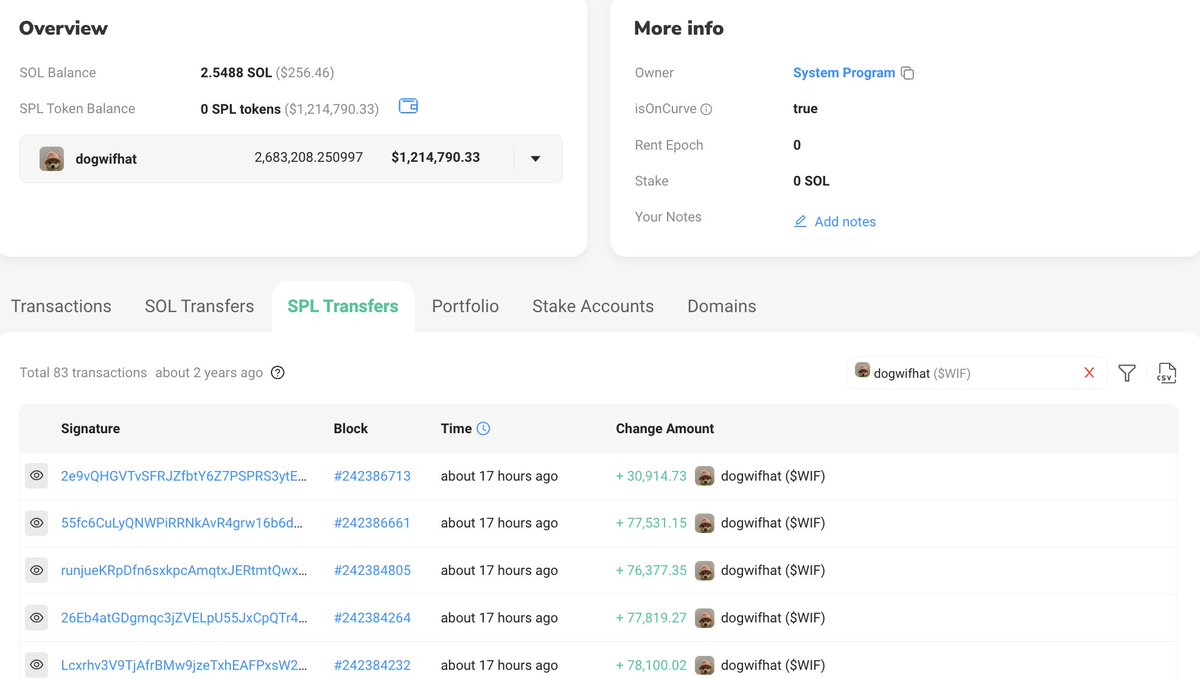The image size is (1200, 679).
Task: Click the Signature column header
Action: 90,428
